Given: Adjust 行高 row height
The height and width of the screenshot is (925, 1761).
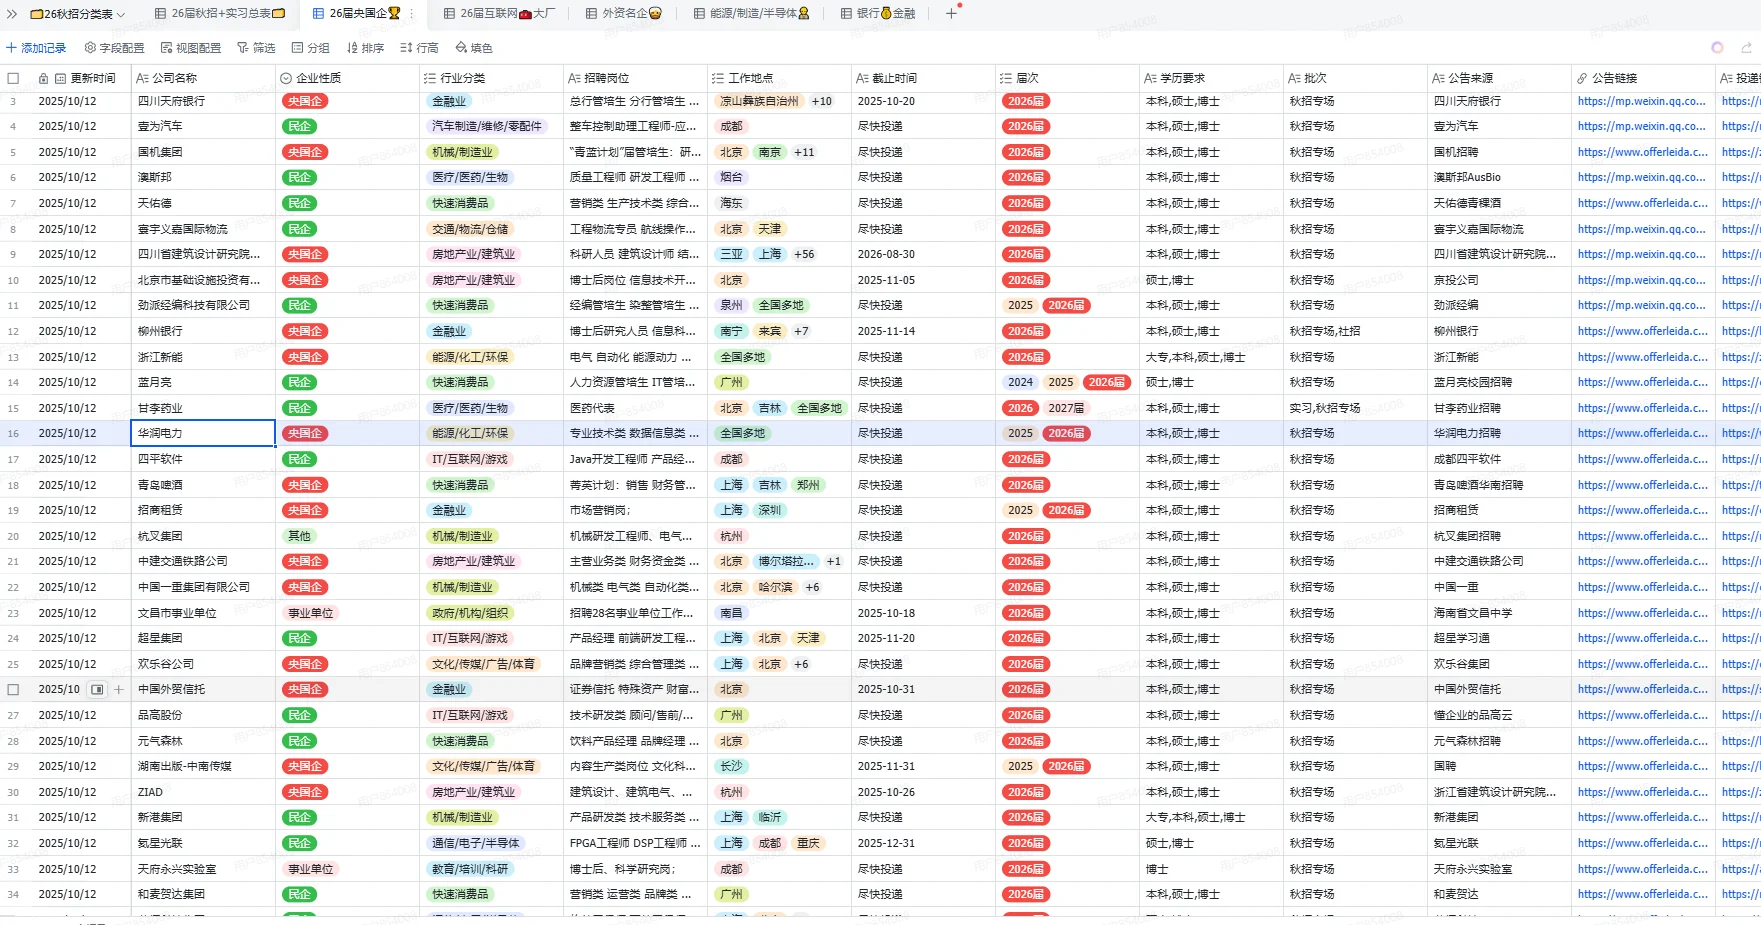Looking at the screenshot, I should [x=419, y=48].
